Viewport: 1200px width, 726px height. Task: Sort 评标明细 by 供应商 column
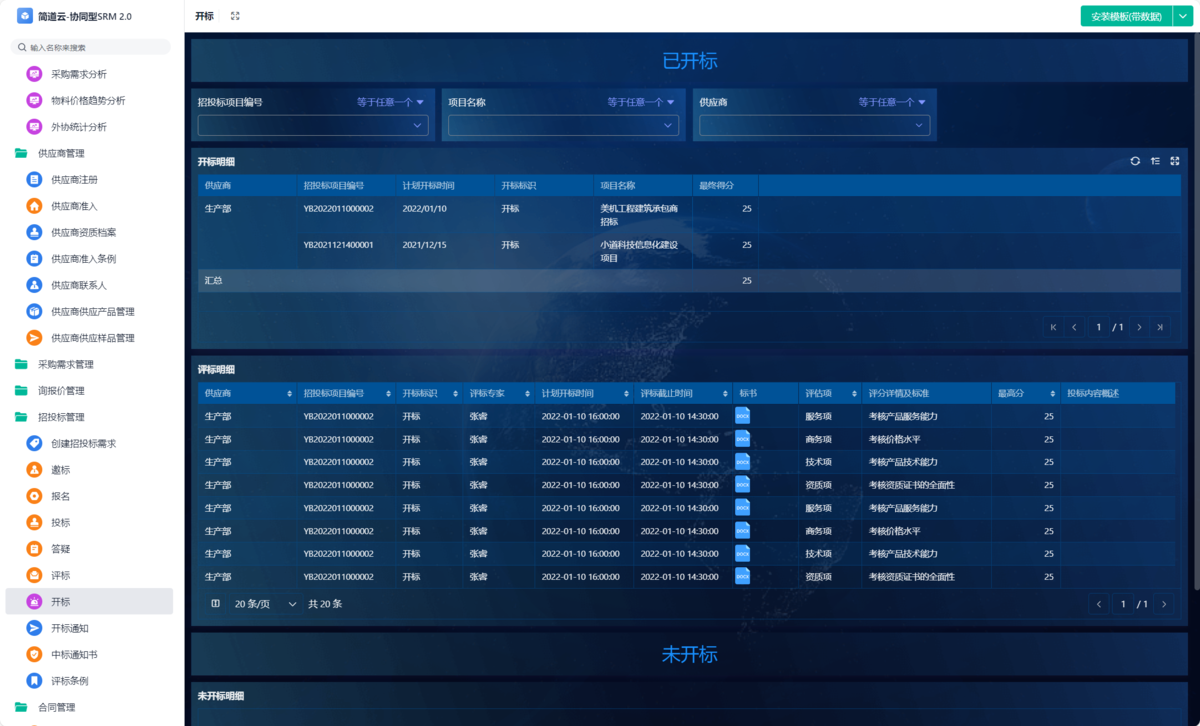290,394
